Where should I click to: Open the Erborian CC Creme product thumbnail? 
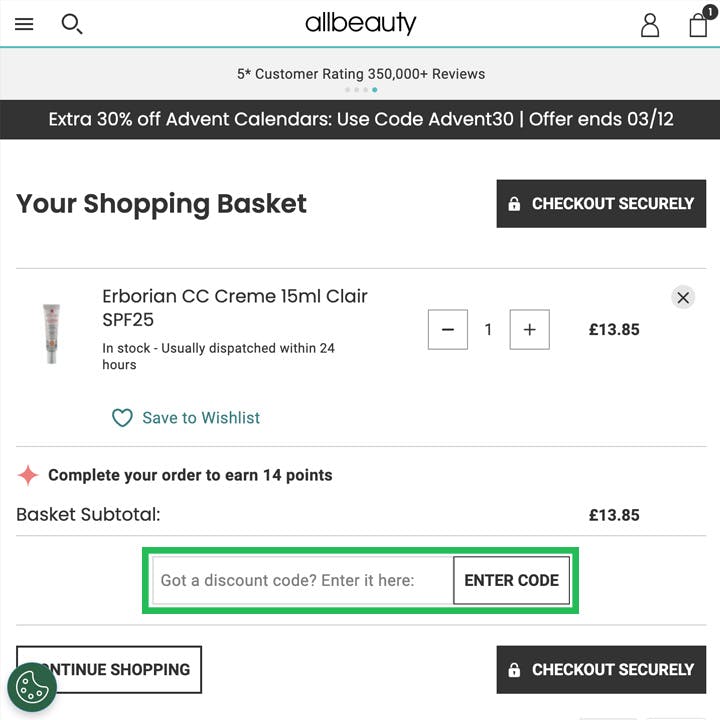(x=51, y=332)
